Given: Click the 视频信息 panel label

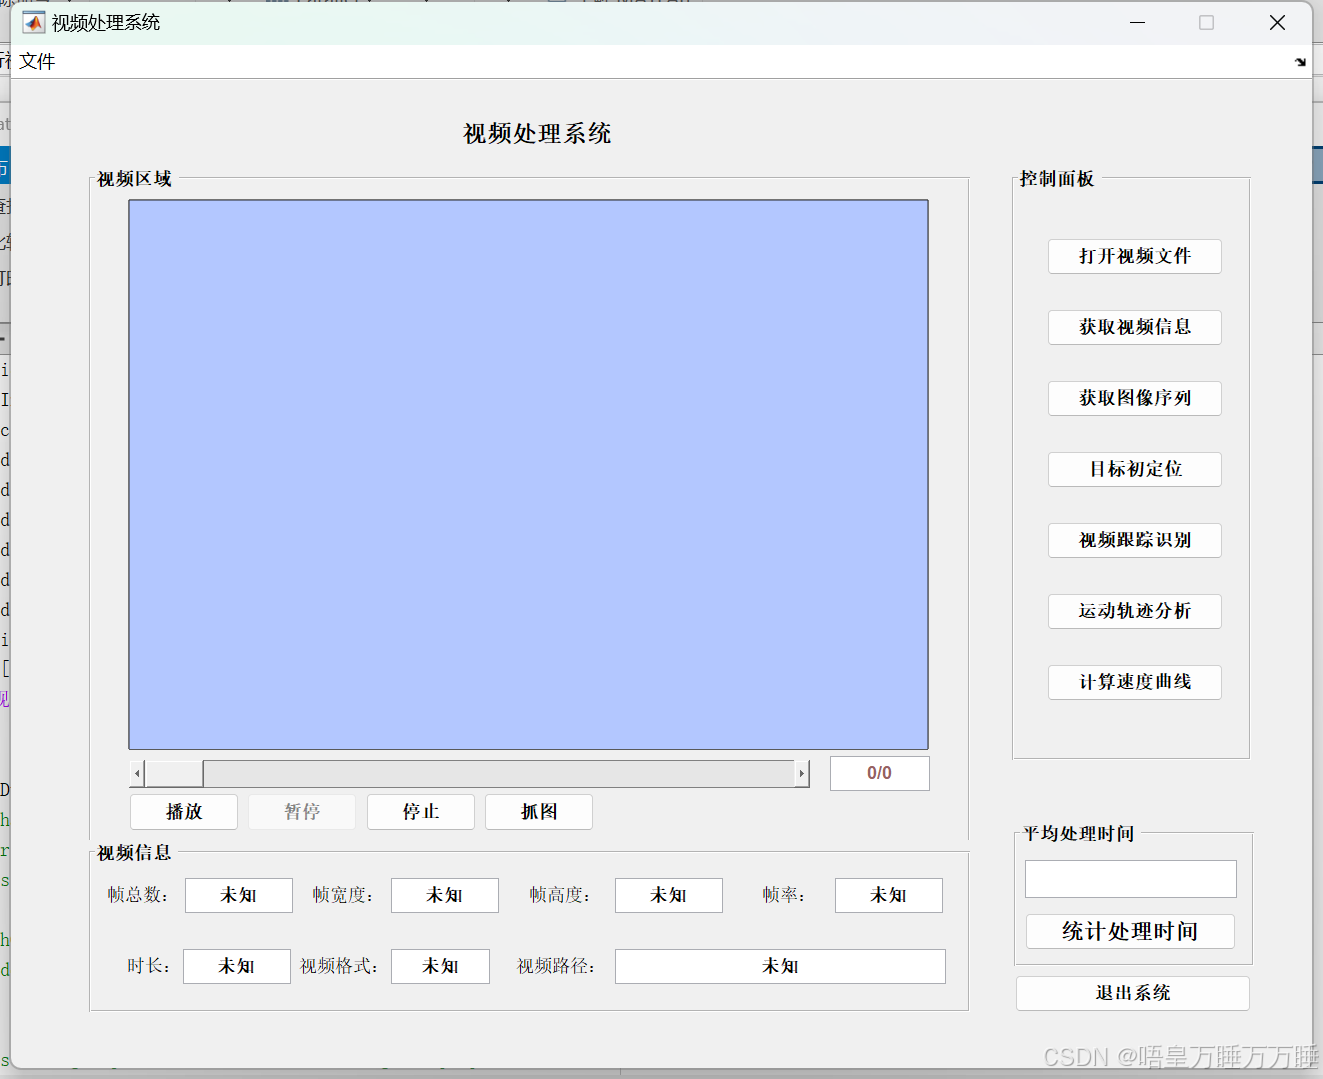Looking at the screenshot, I should (134, 853).
